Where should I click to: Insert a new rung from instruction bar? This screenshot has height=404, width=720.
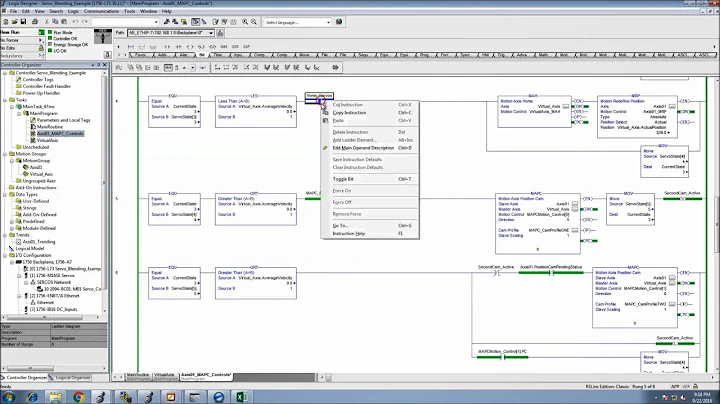[x=131, y=46]
